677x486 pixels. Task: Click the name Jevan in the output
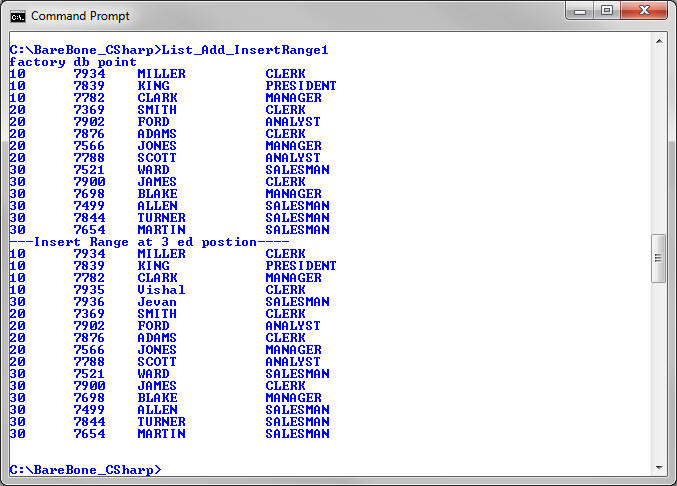157,302
